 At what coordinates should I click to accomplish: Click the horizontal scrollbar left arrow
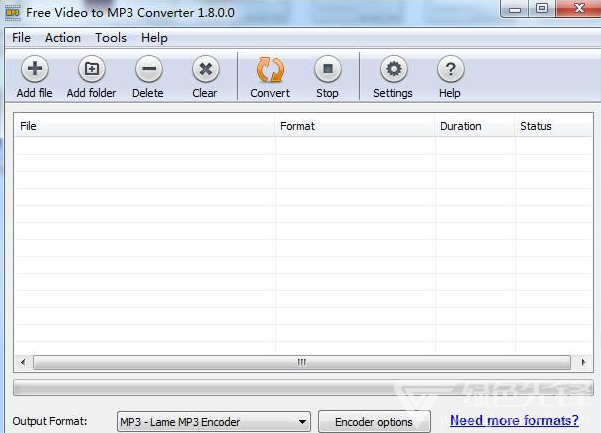[x=23, y=362]
